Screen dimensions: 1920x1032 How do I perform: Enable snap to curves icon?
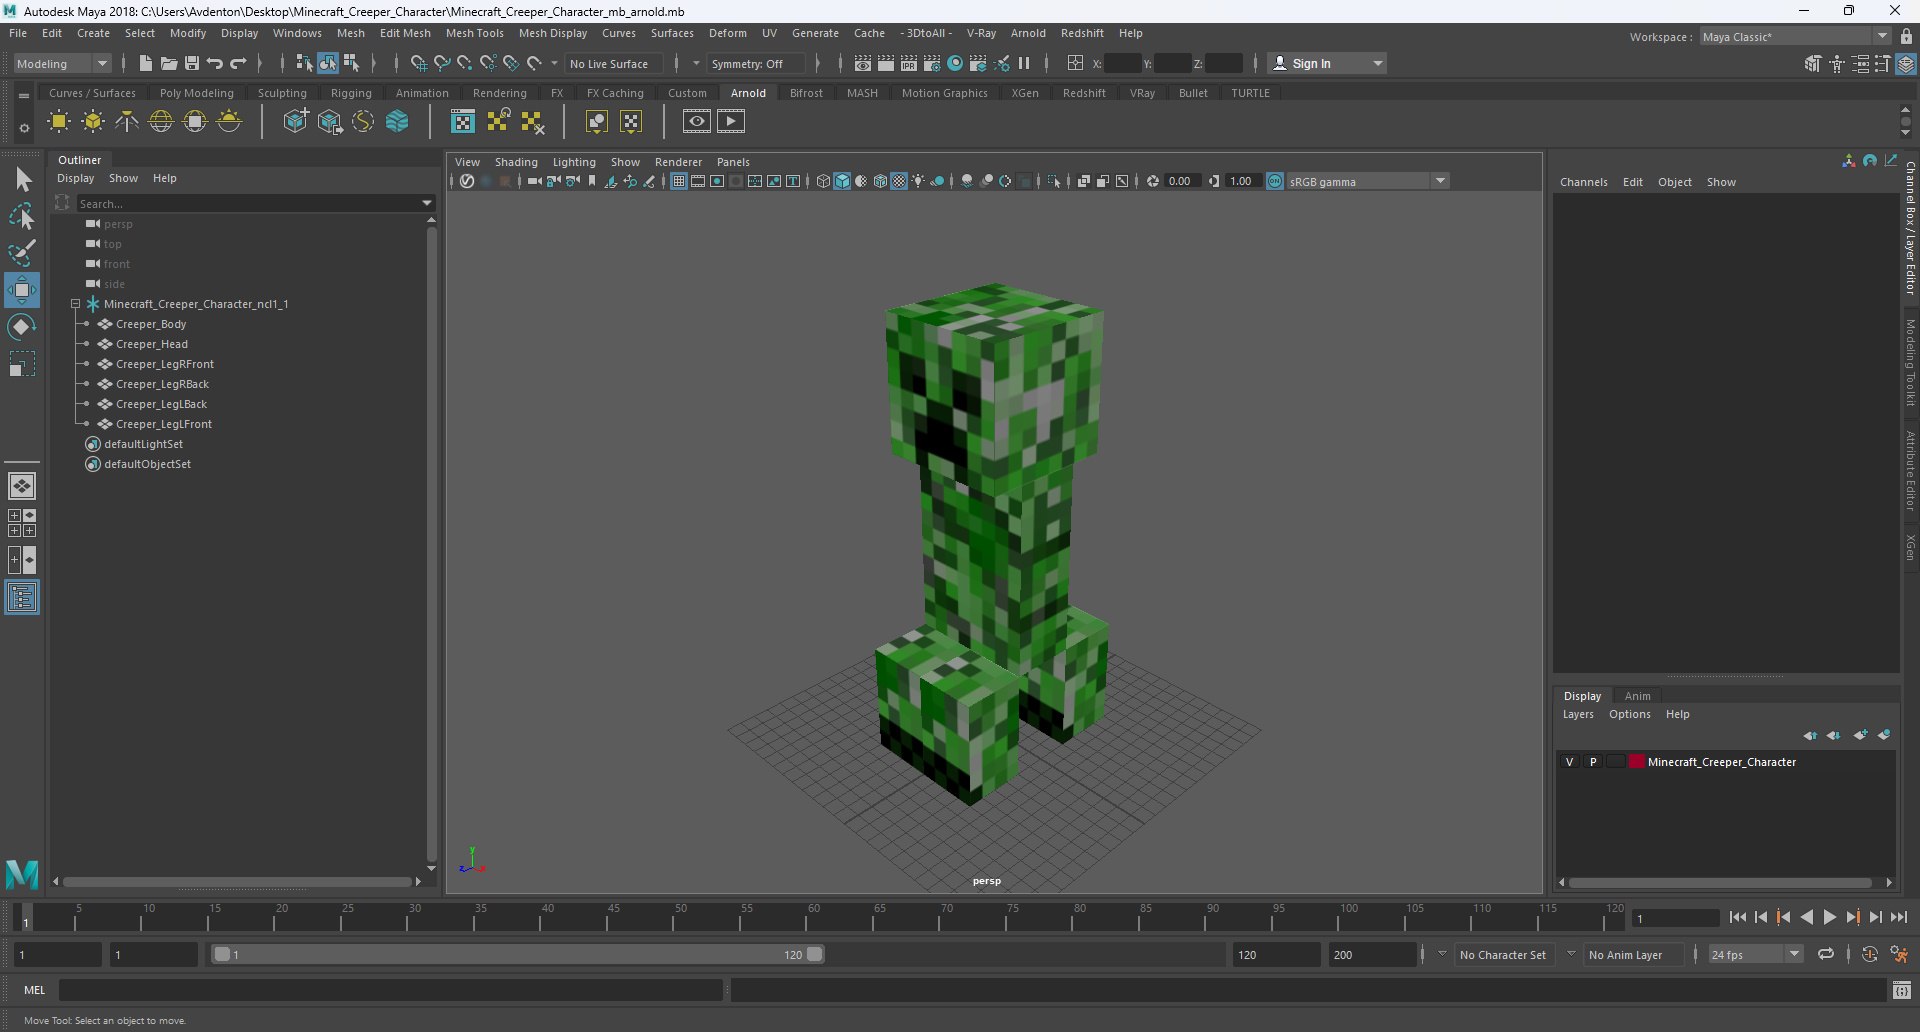(x=441, y=63)
